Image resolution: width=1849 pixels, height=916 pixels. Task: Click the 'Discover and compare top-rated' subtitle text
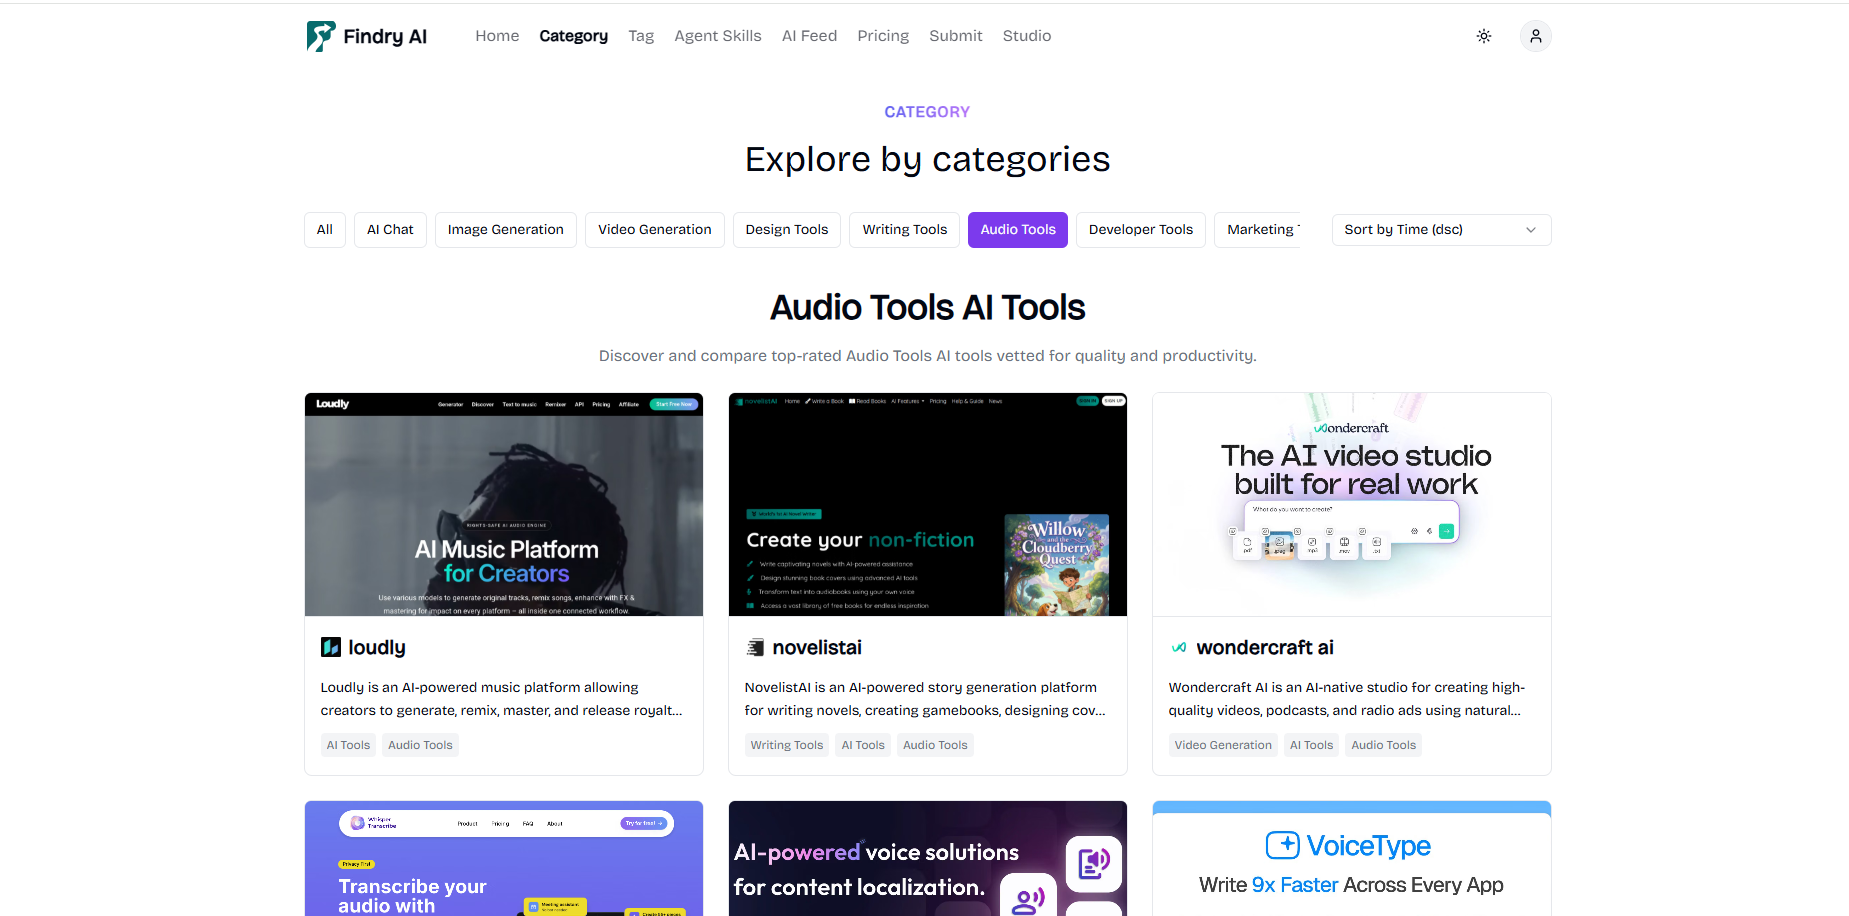point(928,356)
